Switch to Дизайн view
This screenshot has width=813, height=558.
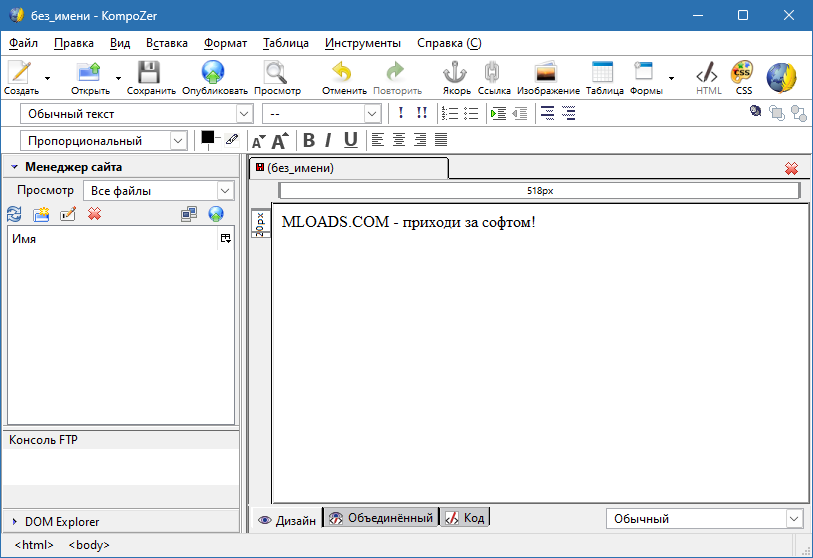click(x=287, y=520)
